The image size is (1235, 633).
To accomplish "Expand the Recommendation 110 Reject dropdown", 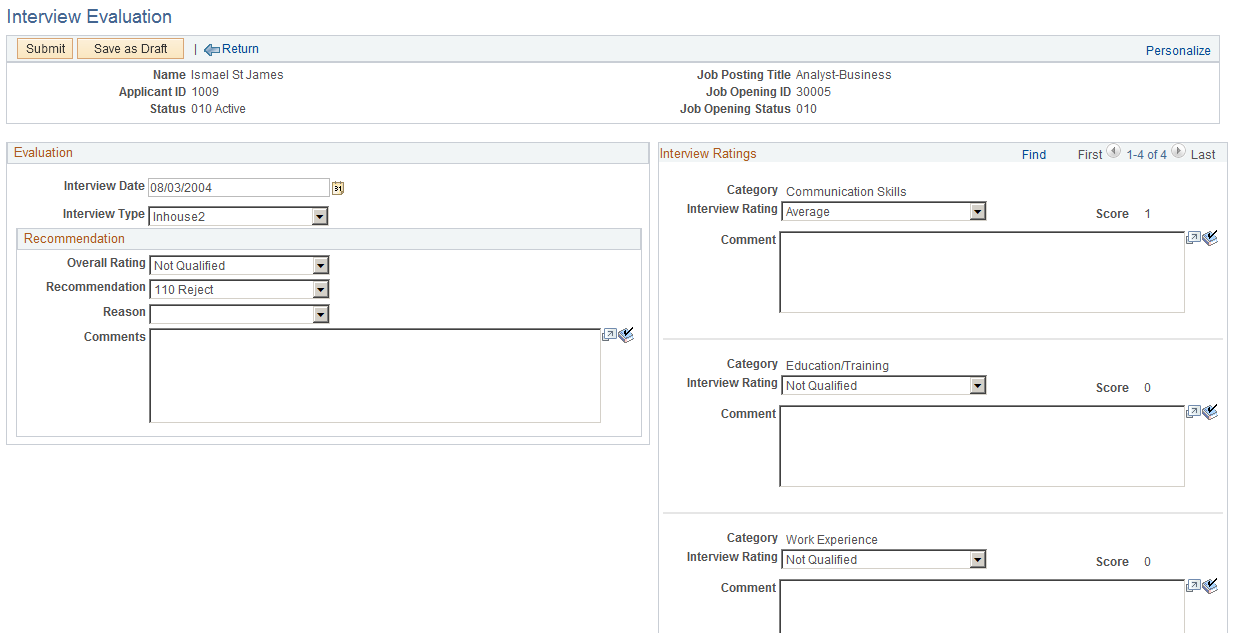I will click(x=239, y=289).
